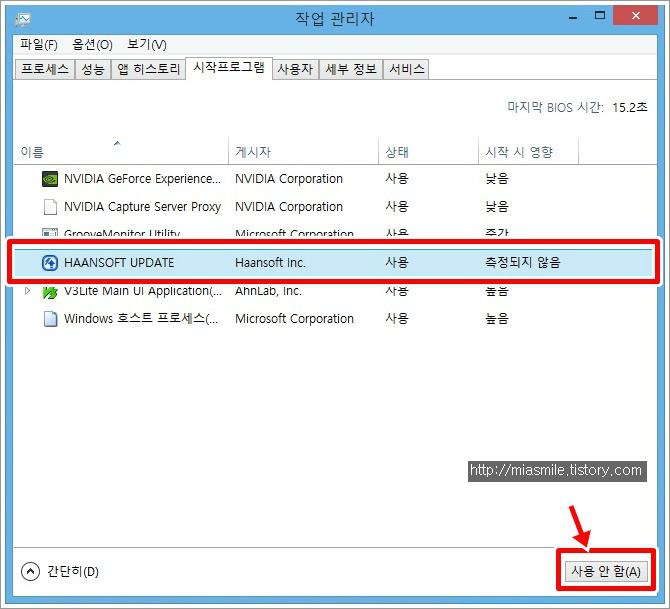Viewport: 670px width, 609px height.
Task: Open the 보기(V) menu
Action: click(x=147, y=44)
